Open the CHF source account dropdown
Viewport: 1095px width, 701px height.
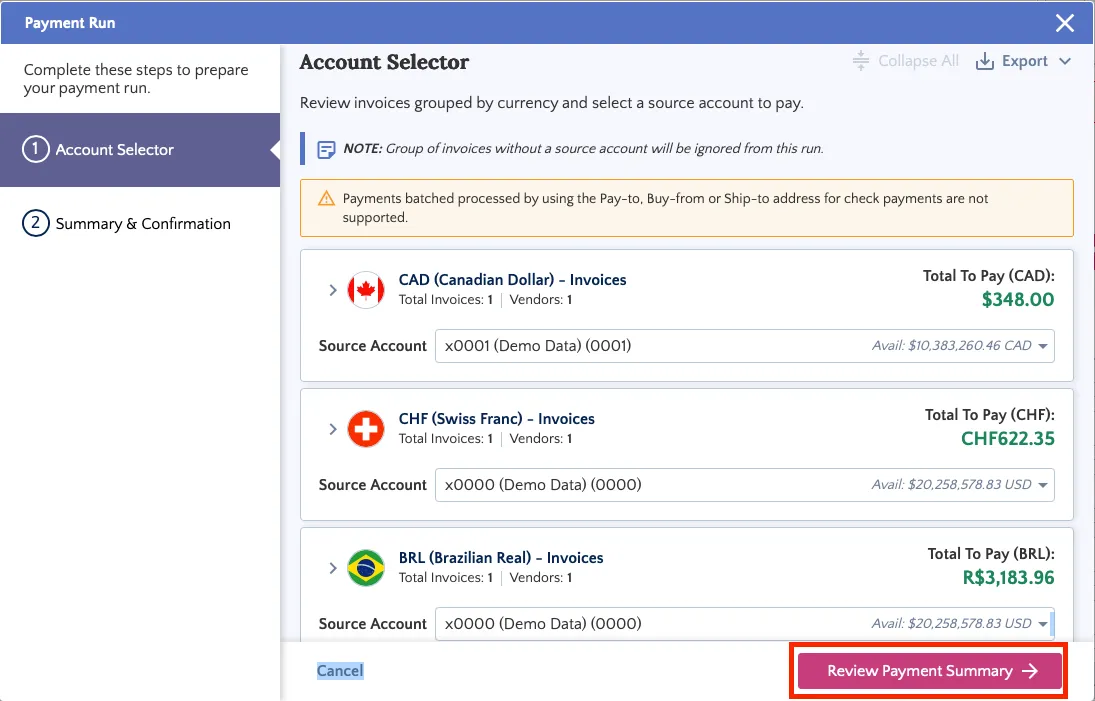pos(744,485)
